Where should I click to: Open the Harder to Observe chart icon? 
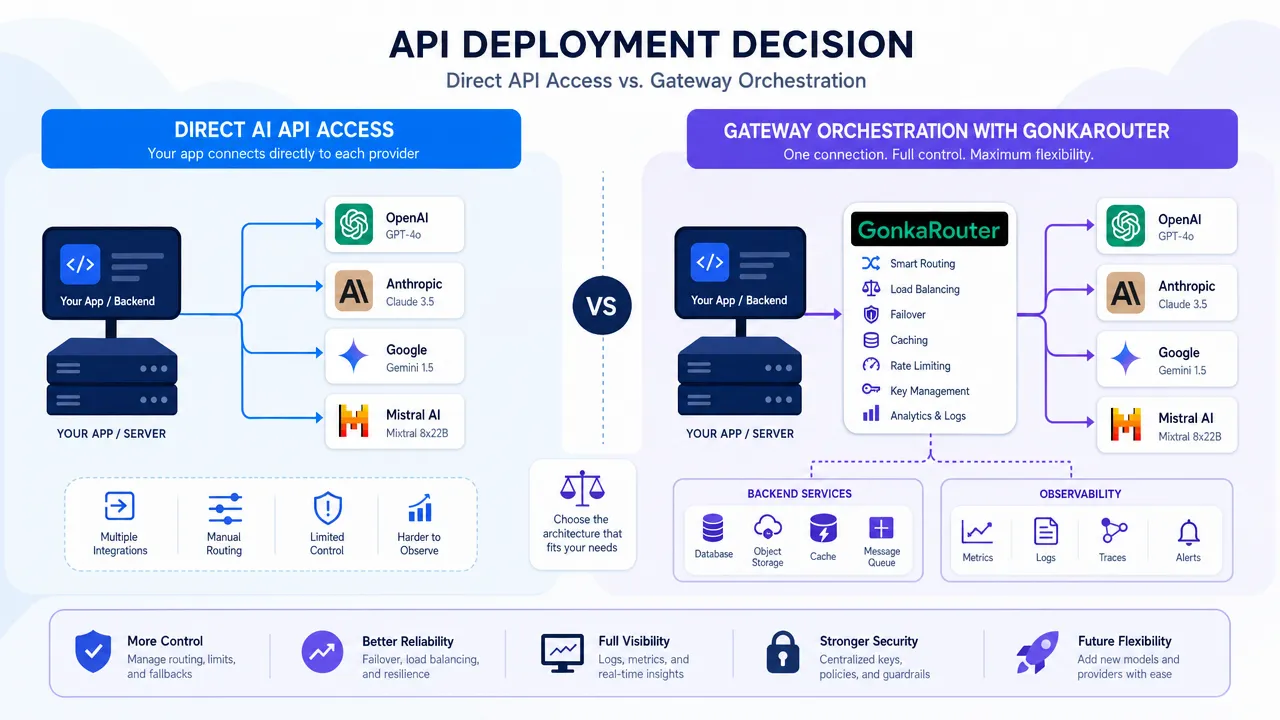(420, 508)
